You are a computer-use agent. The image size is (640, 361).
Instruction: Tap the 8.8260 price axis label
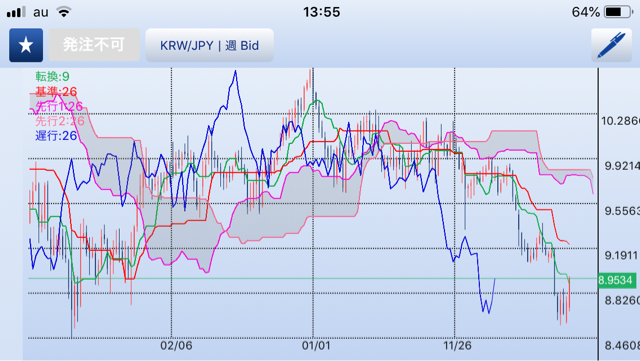click(622, 301)
